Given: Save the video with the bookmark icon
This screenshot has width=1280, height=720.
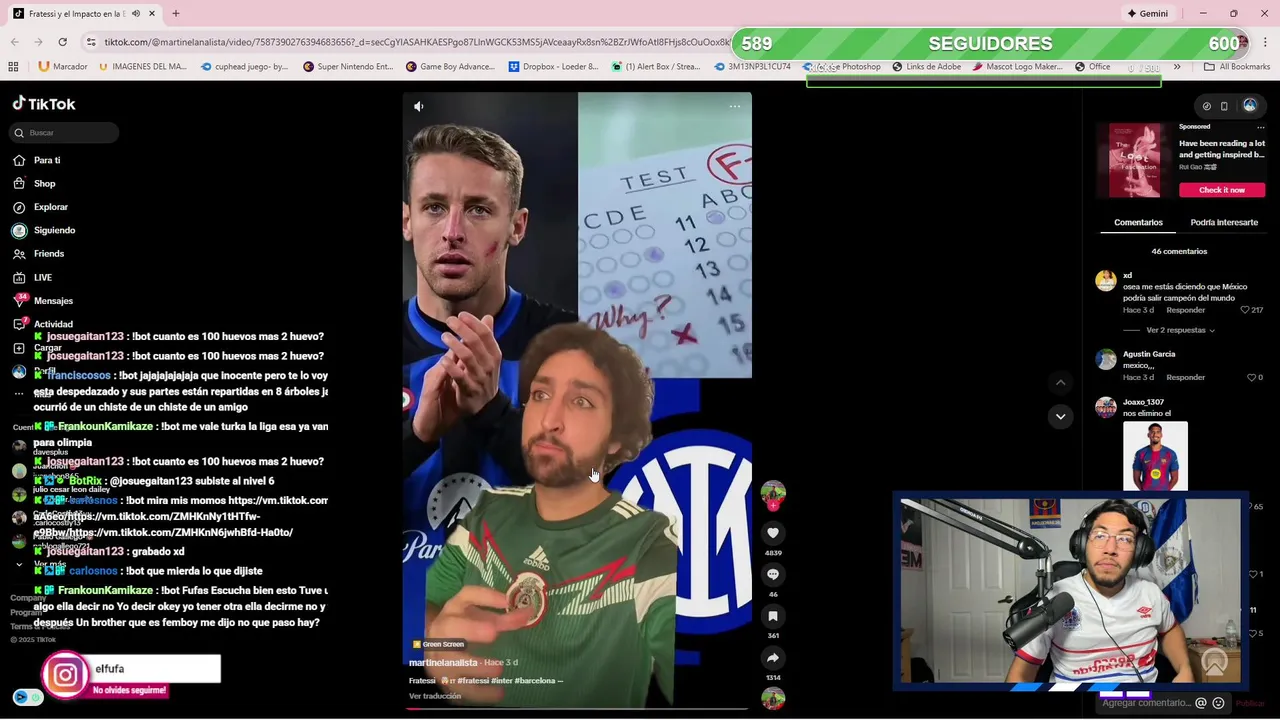Looking at the screenshot, I should (x=773, y=616).
